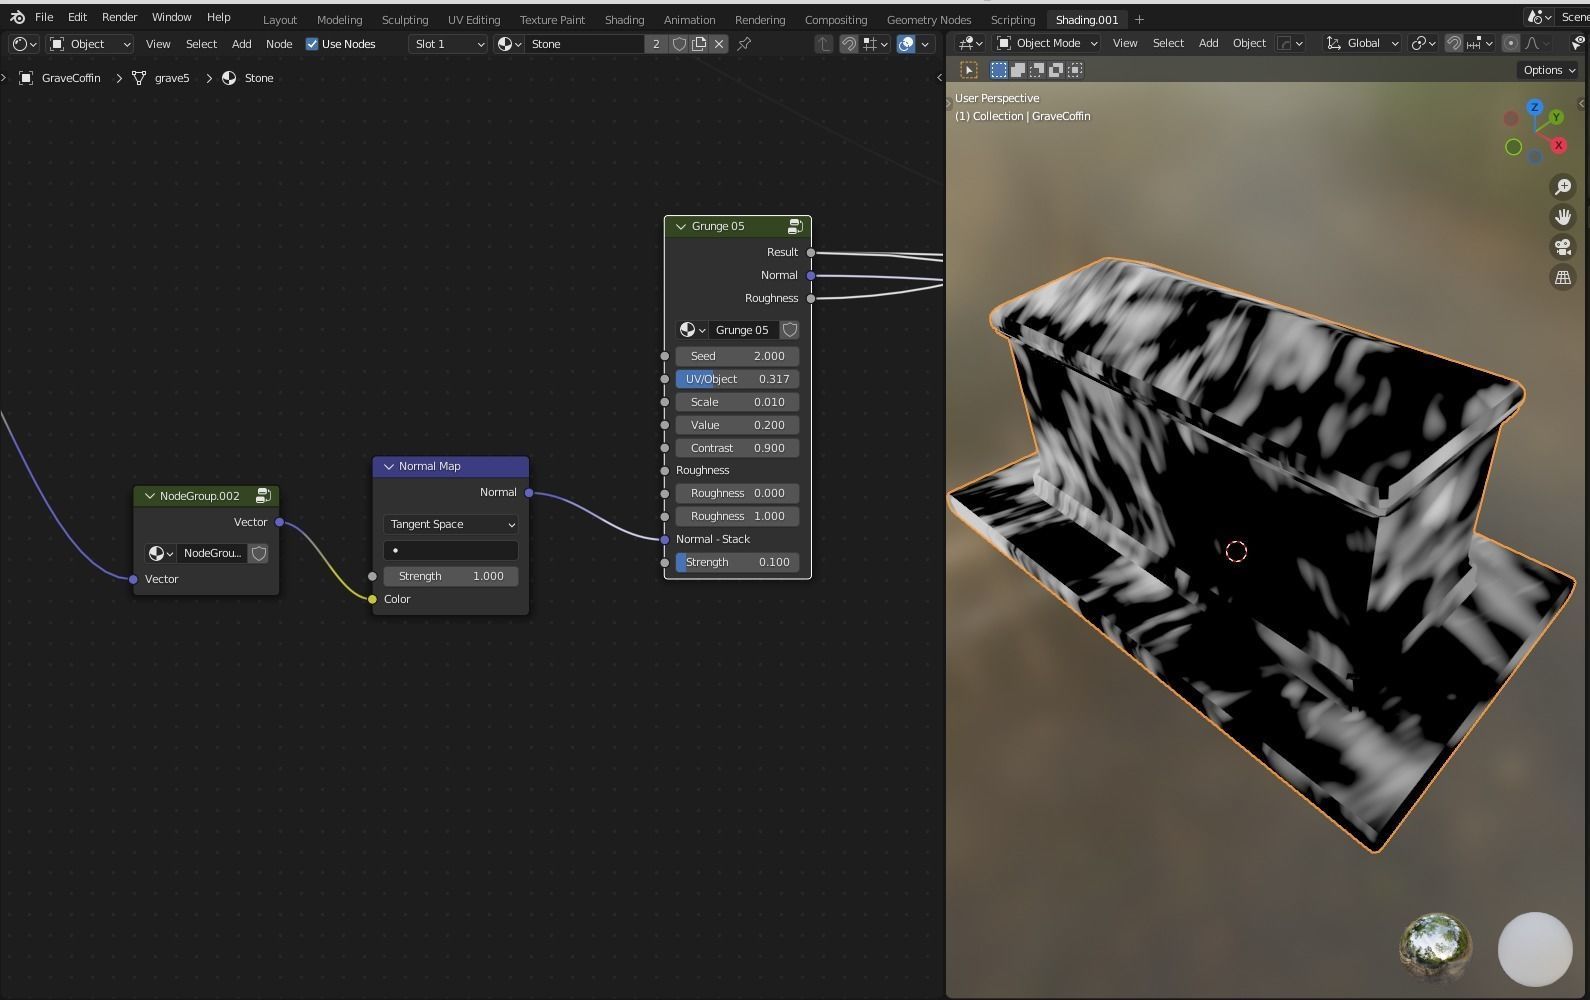This screenshot has height=1000, width=1590.
Task: Open the Object Mode dropdown
Action: coord(1047,43)
